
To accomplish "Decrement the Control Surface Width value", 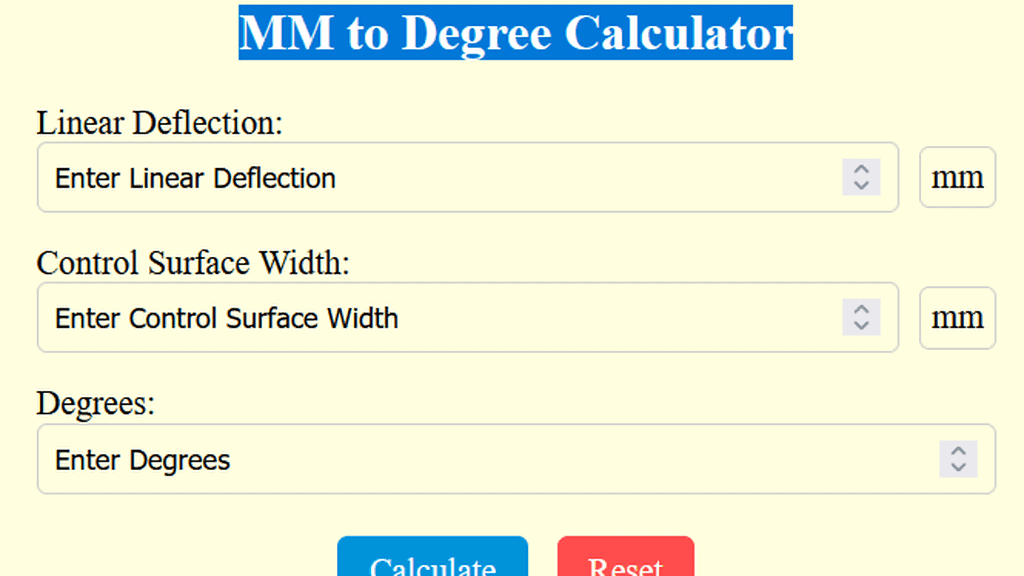I will point(861,325).
